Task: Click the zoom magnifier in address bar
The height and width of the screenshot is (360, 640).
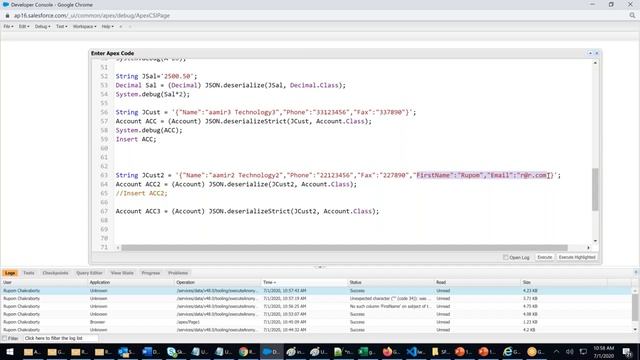Action: click(632, 16)
